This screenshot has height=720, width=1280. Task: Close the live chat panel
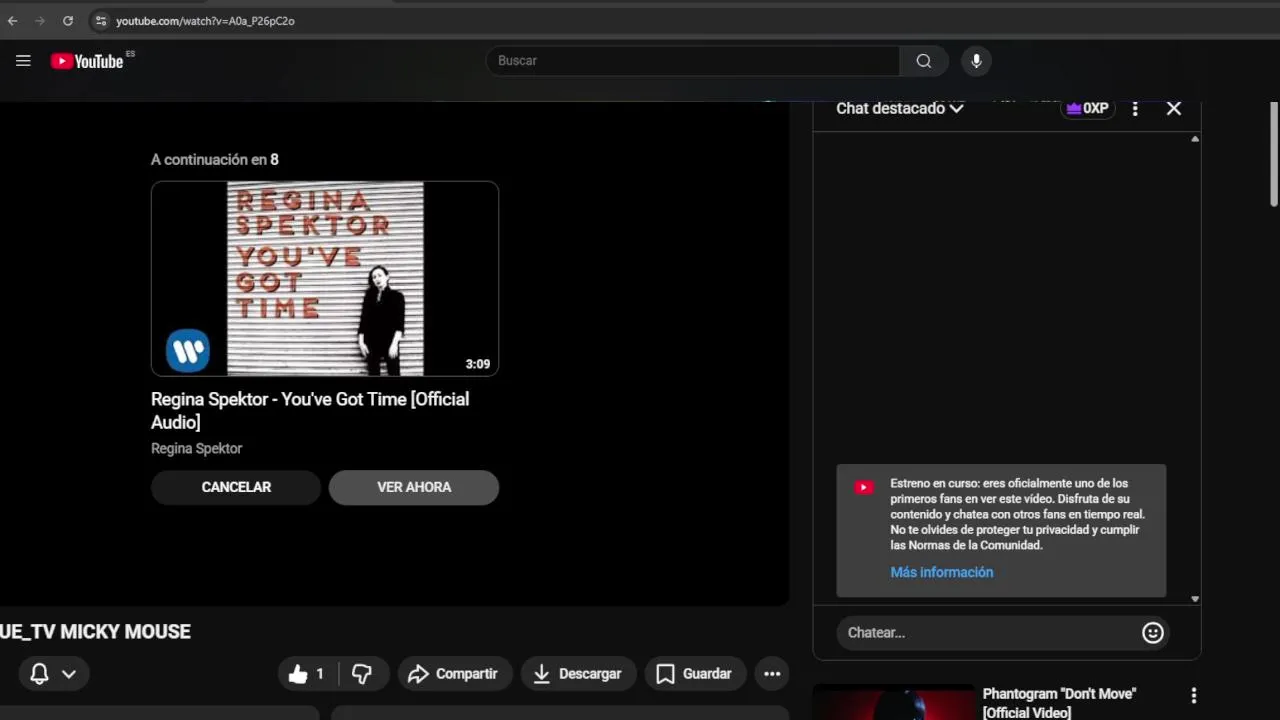pyautogui.click(x=1174, y=108)
